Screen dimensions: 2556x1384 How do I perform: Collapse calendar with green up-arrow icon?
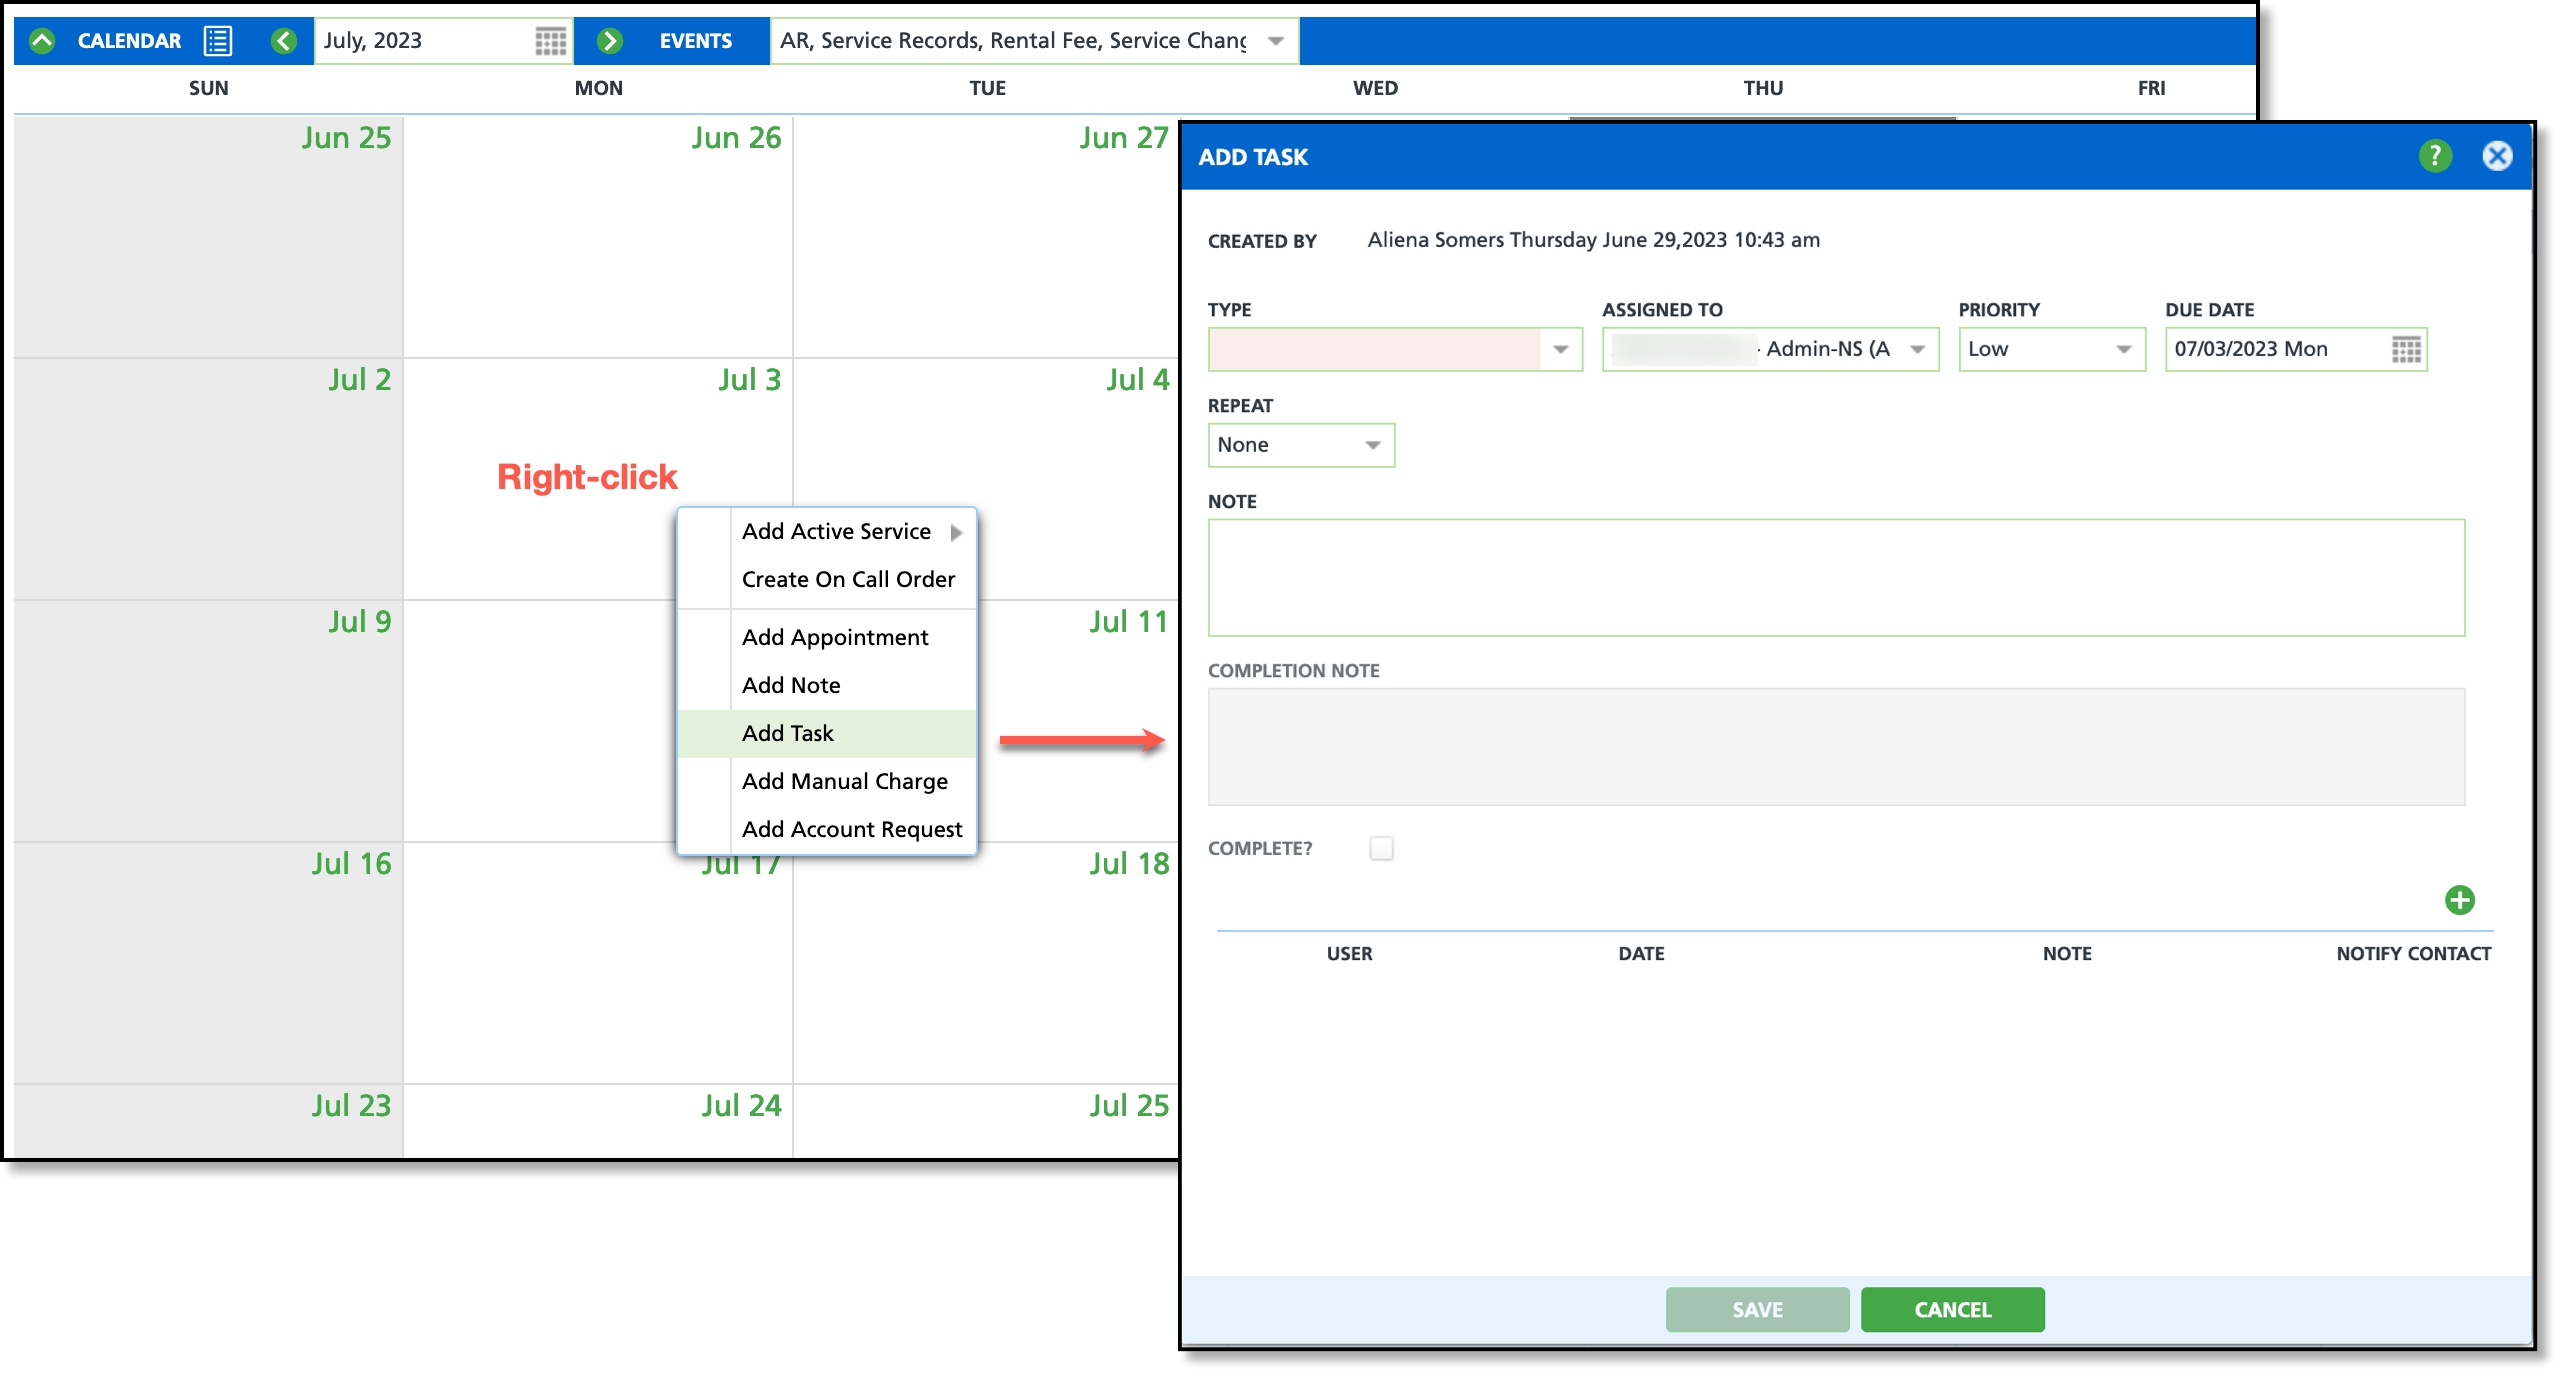pyautogui.click(x=42, y=41)
